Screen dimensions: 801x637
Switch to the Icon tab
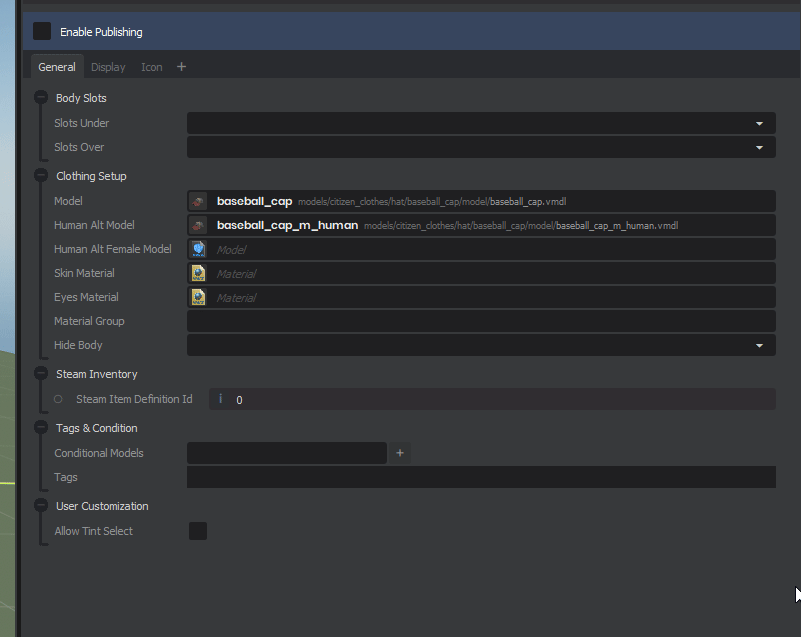[x=151, y=67]
